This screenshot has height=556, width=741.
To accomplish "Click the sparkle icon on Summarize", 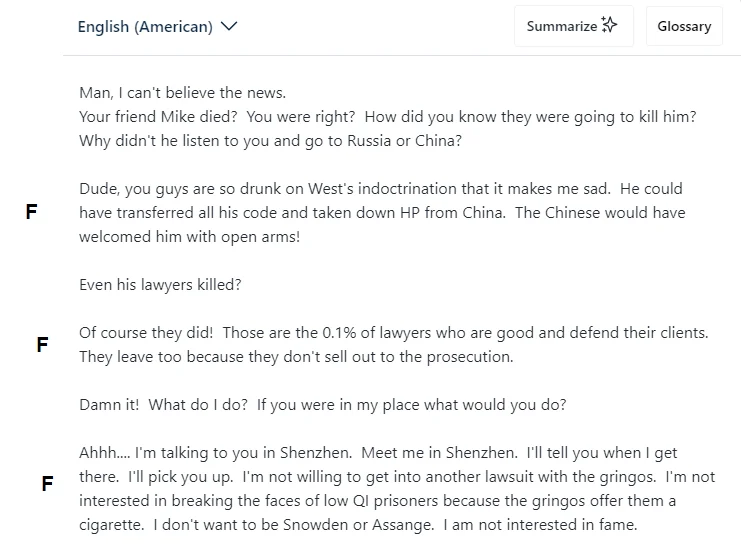I will pos(609,24).
